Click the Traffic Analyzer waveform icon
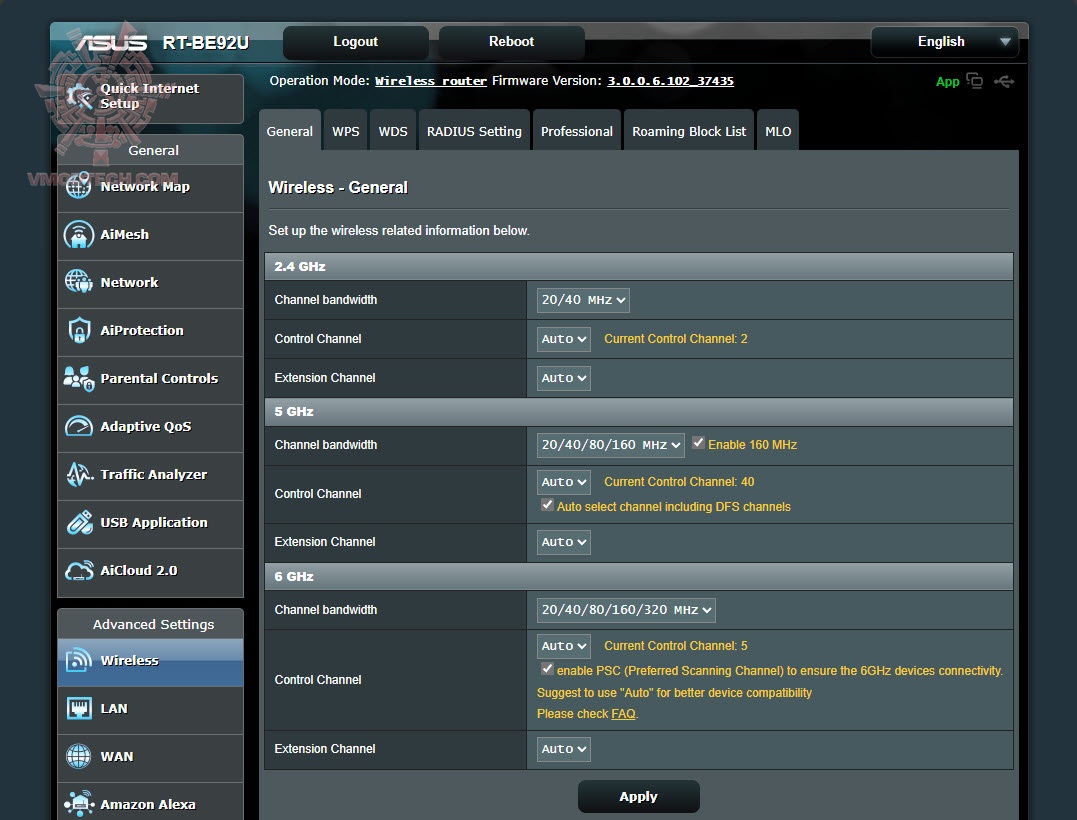Screen dimensions: 1077x820 [79, 474]
